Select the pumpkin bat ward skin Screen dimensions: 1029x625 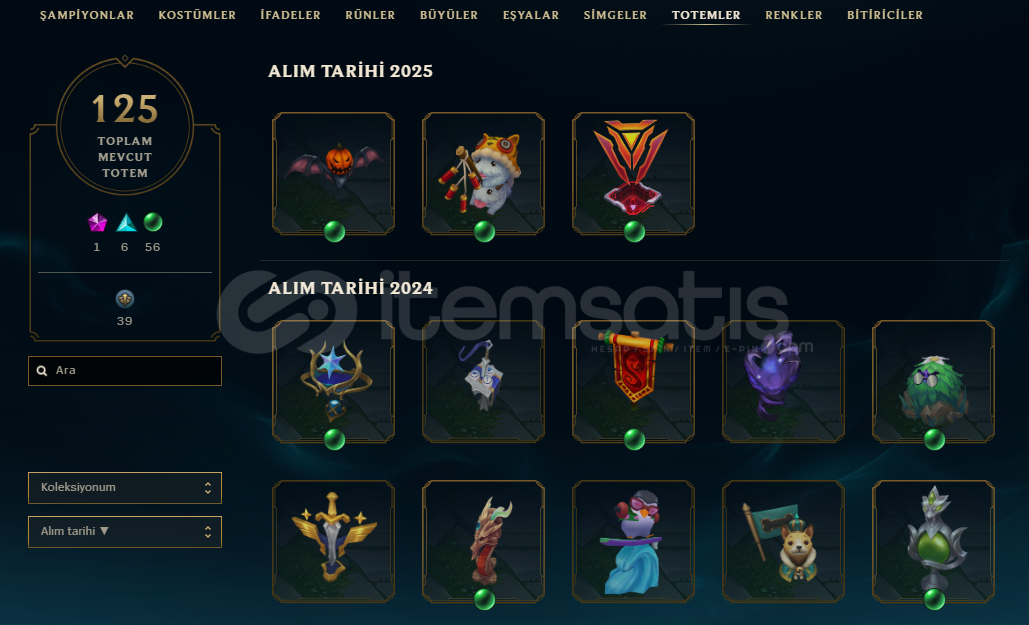[333, 173]
